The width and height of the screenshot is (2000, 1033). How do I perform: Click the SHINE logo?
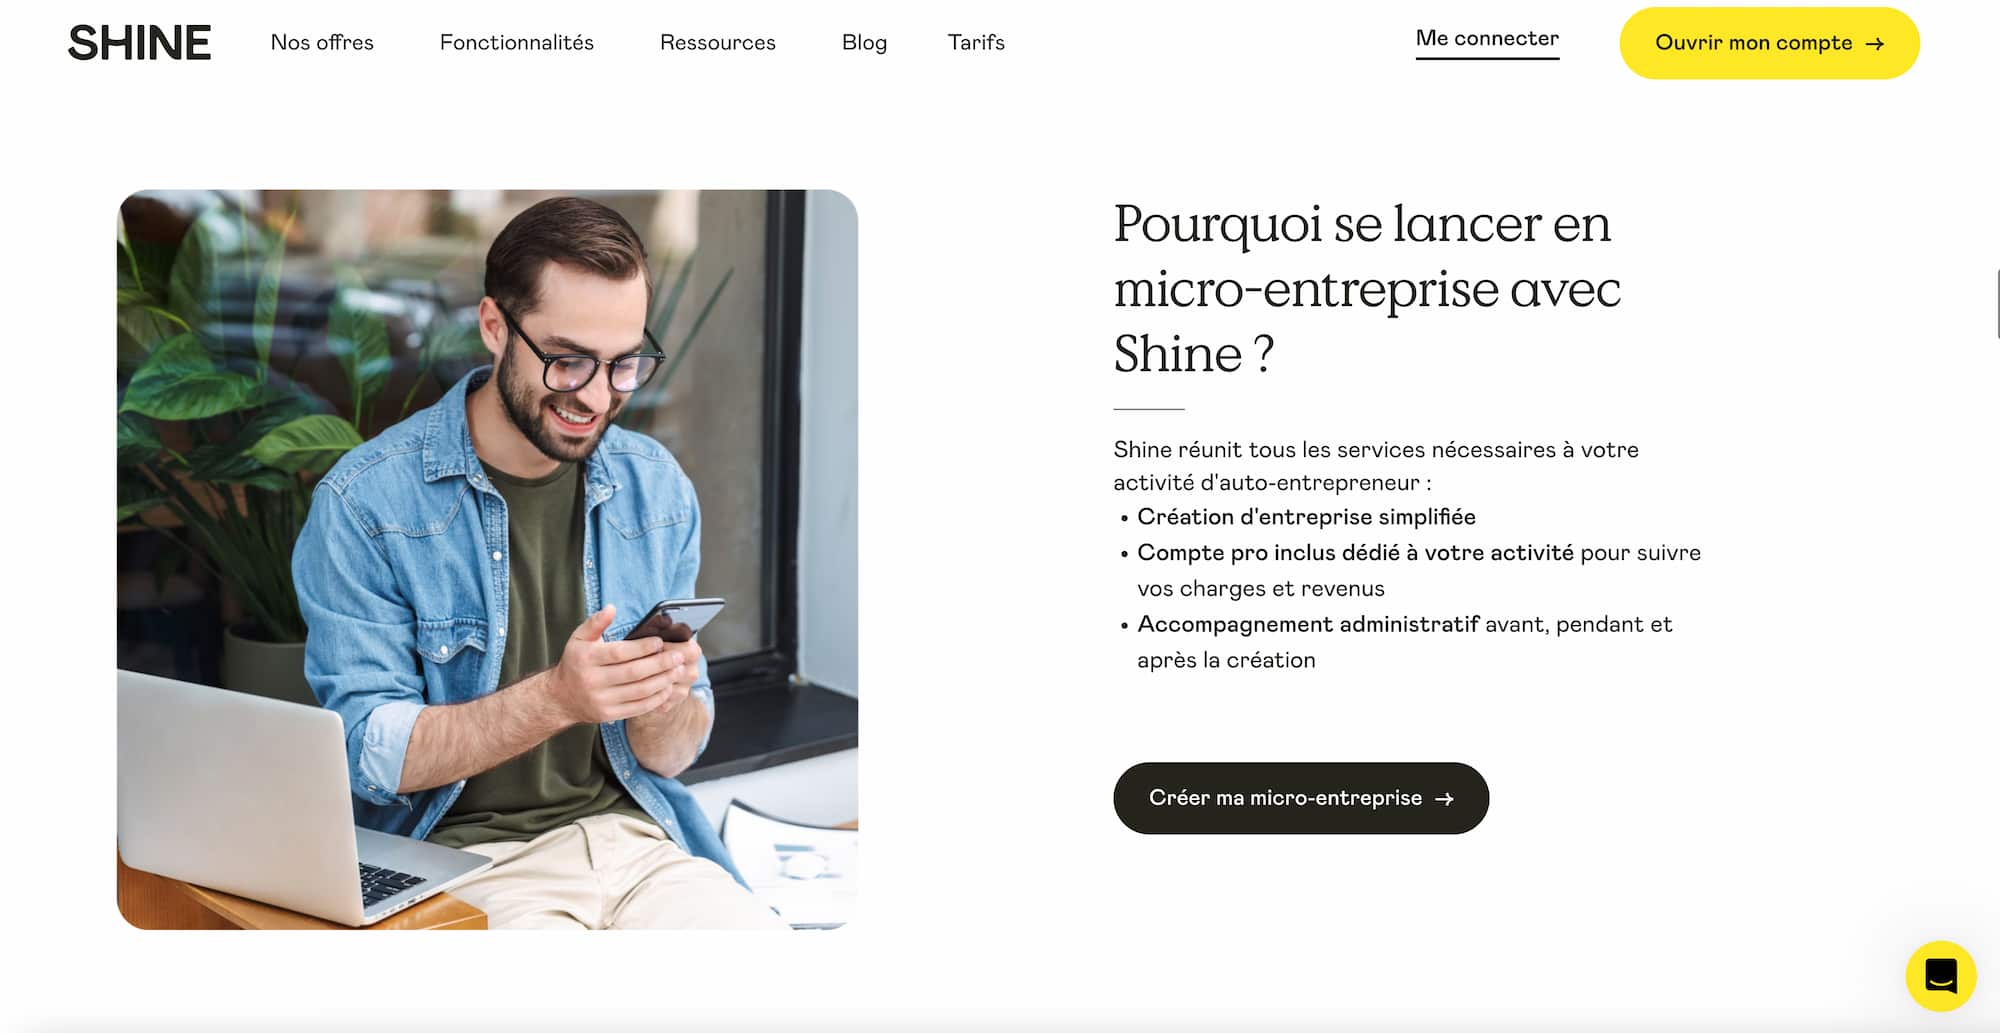click(x=140, y=43)
